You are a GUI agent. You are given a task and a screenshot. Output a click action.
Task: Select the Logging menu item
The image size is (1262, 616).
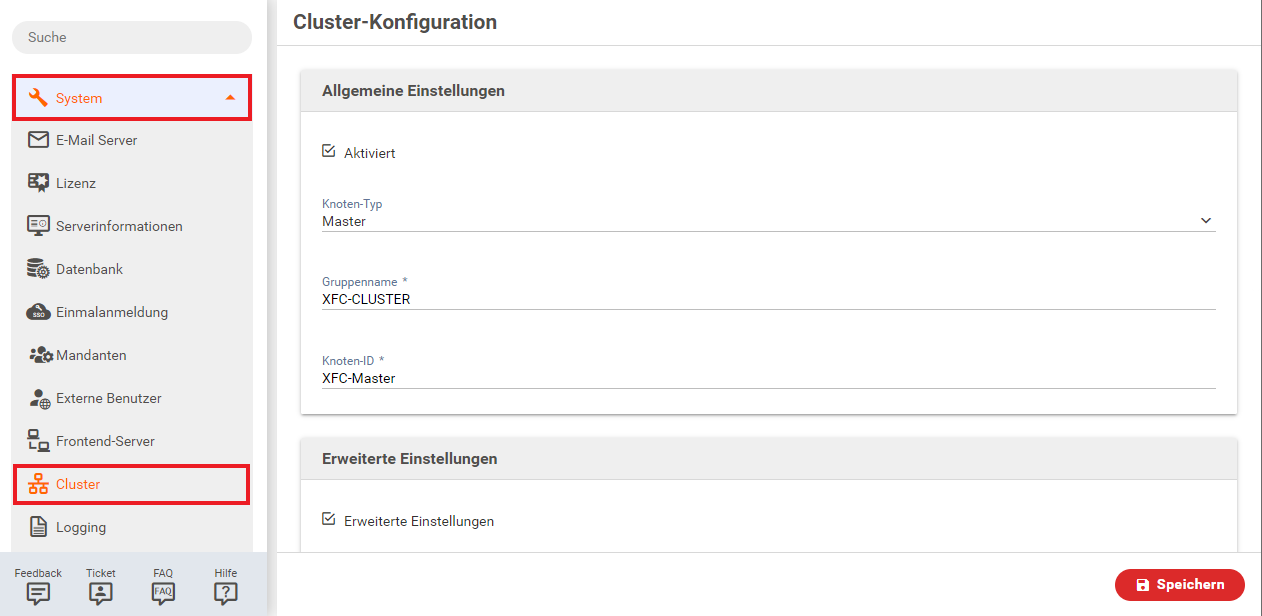[81, 527]
